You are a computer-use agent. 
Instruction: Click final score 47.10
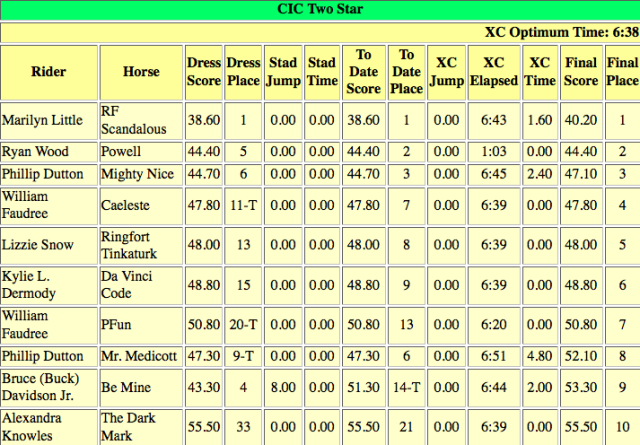[581, 174]
